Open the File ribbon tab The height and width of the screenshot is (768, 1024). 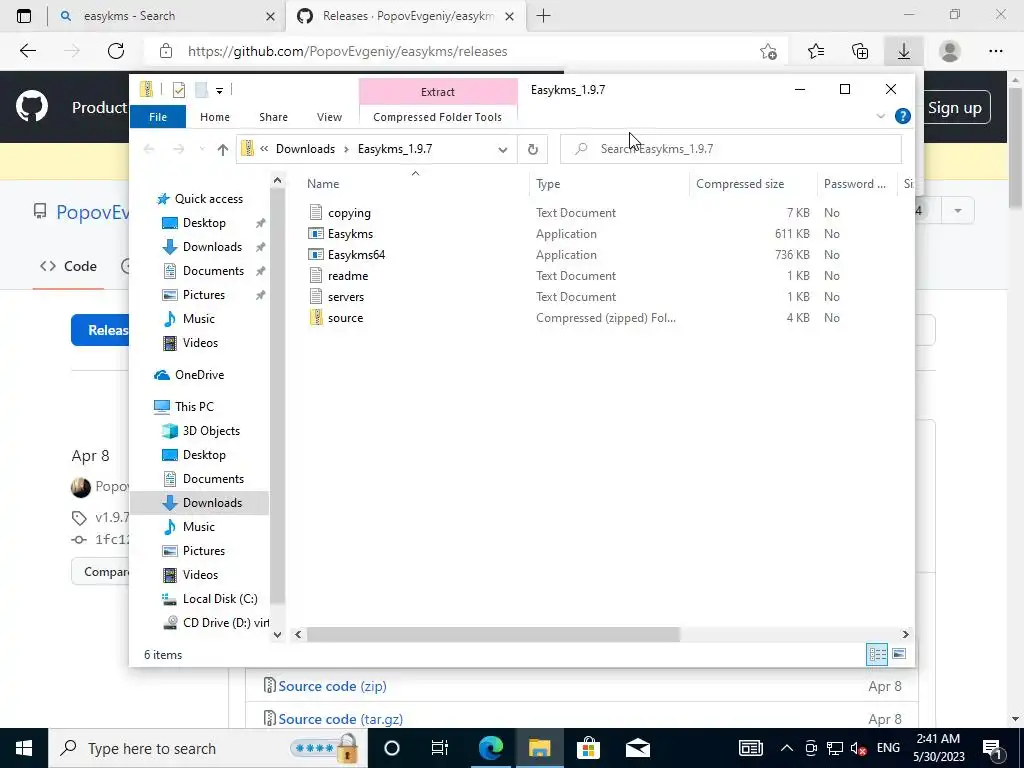point(158,117)
